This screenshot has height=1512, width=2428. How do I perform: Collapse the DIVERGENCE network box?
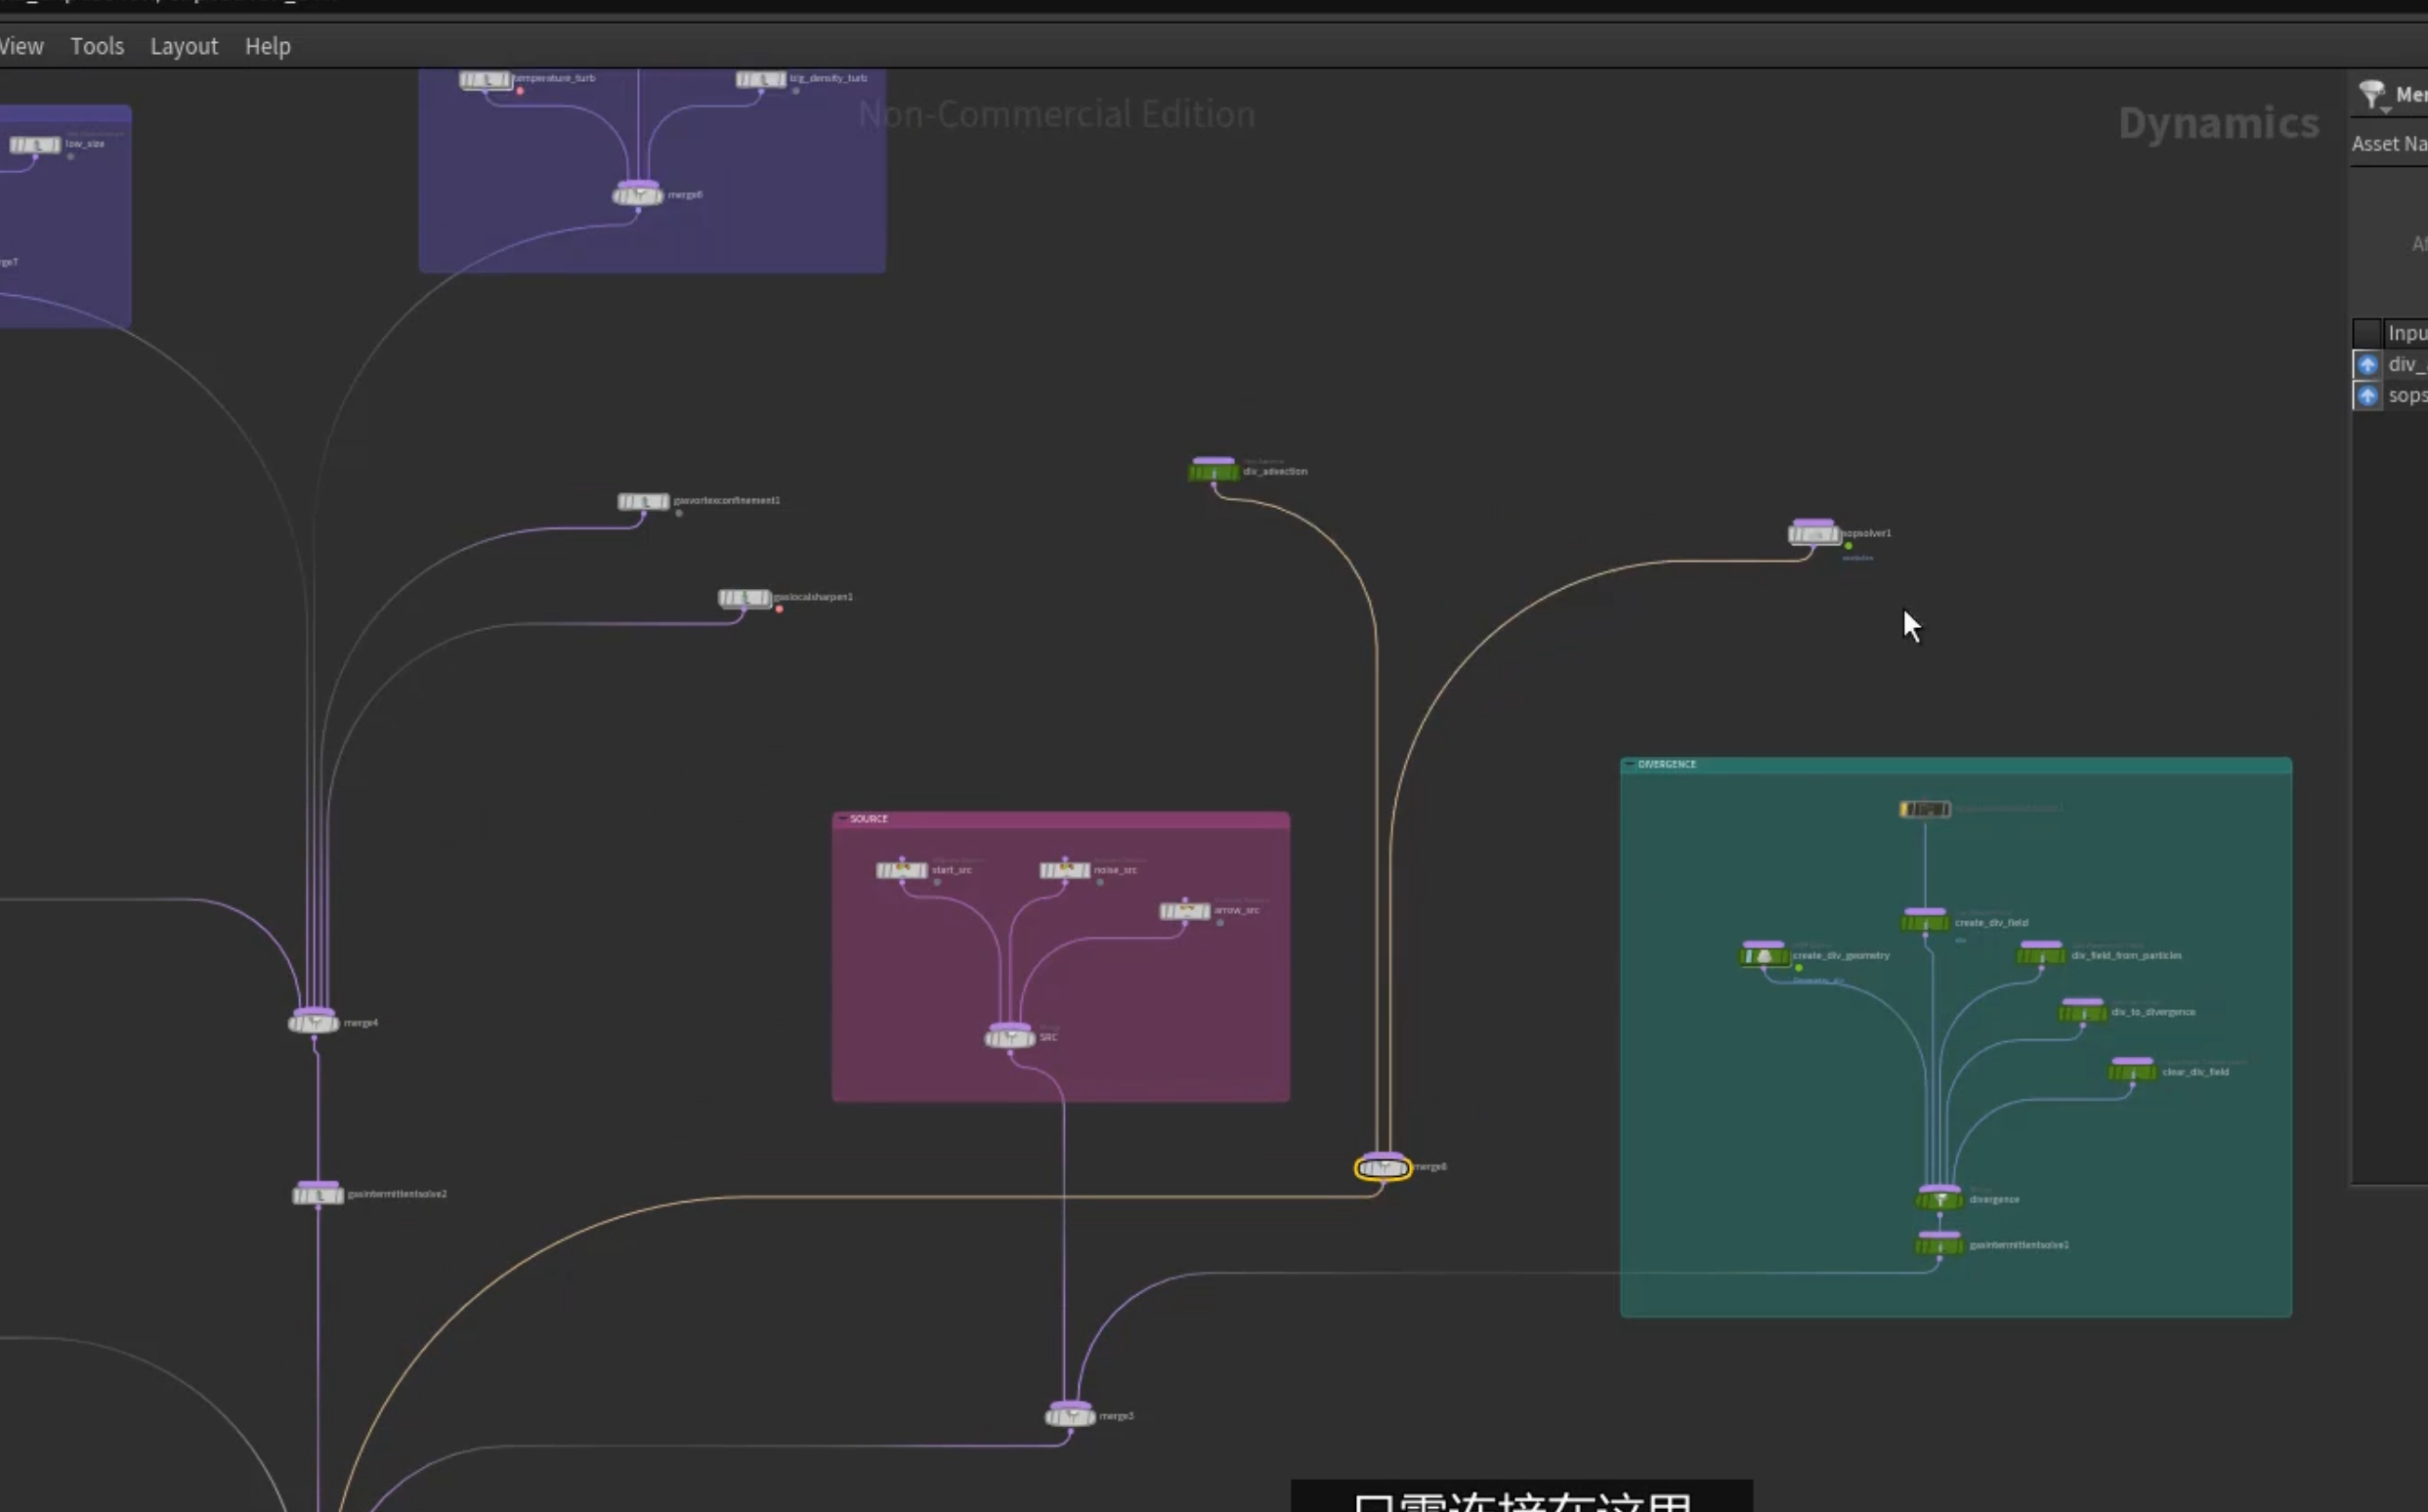coord(1630,764)
